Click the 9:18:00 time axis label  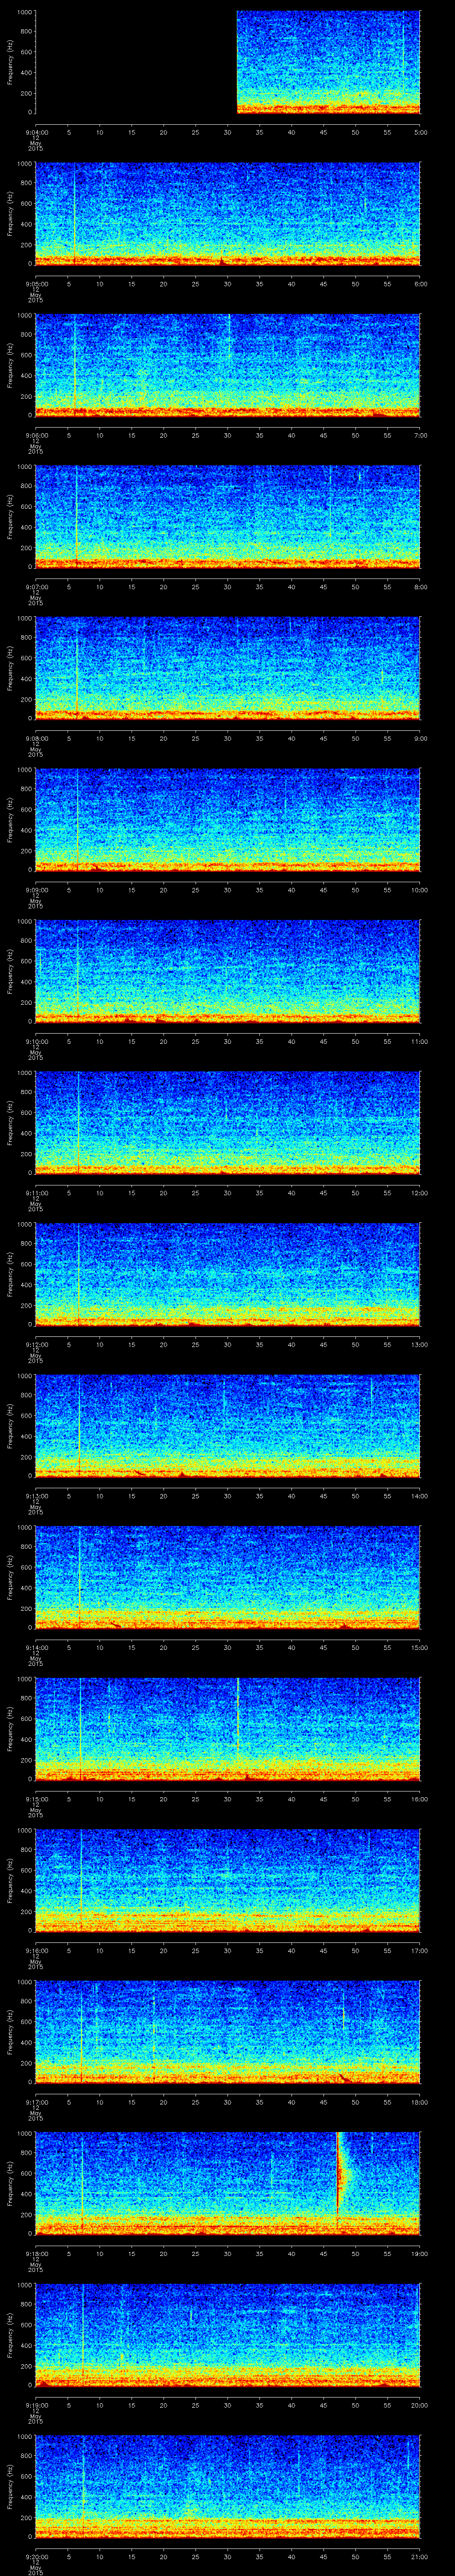coord(36,2254)
